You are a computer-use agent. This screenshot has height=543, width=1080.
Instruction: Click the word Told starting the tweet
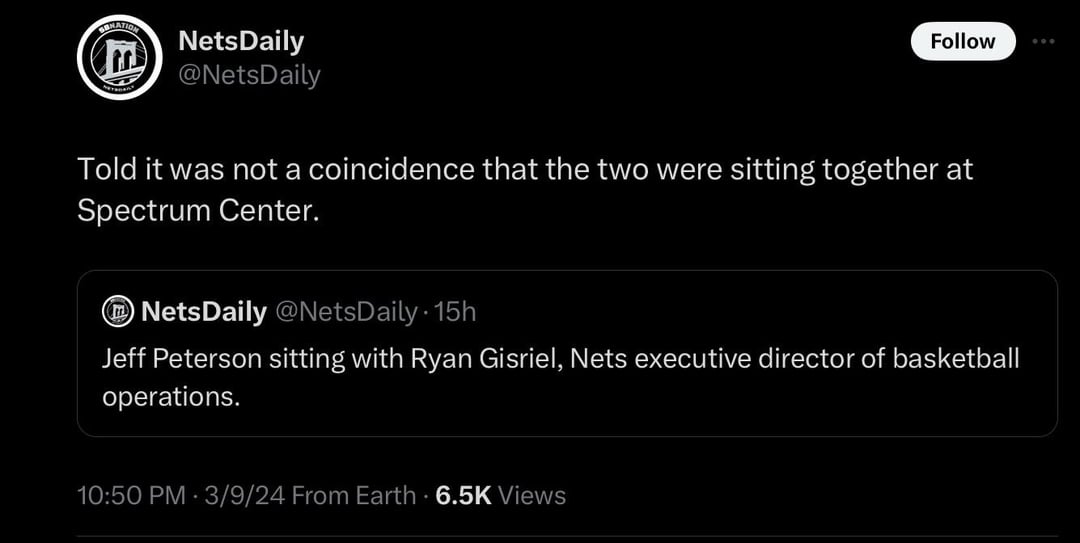(105, 170)
